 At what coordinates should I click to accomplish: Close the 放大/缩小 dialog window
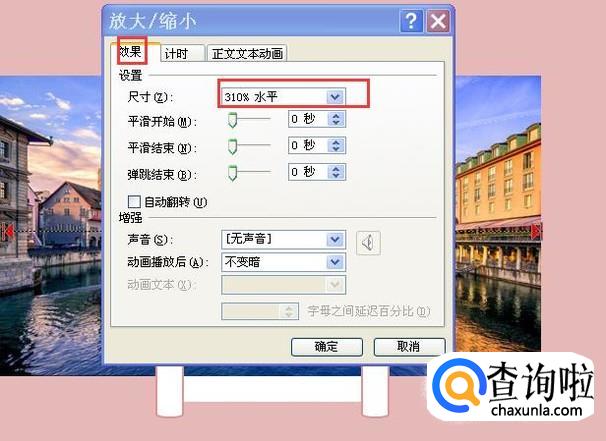click(x=438, y=21)
